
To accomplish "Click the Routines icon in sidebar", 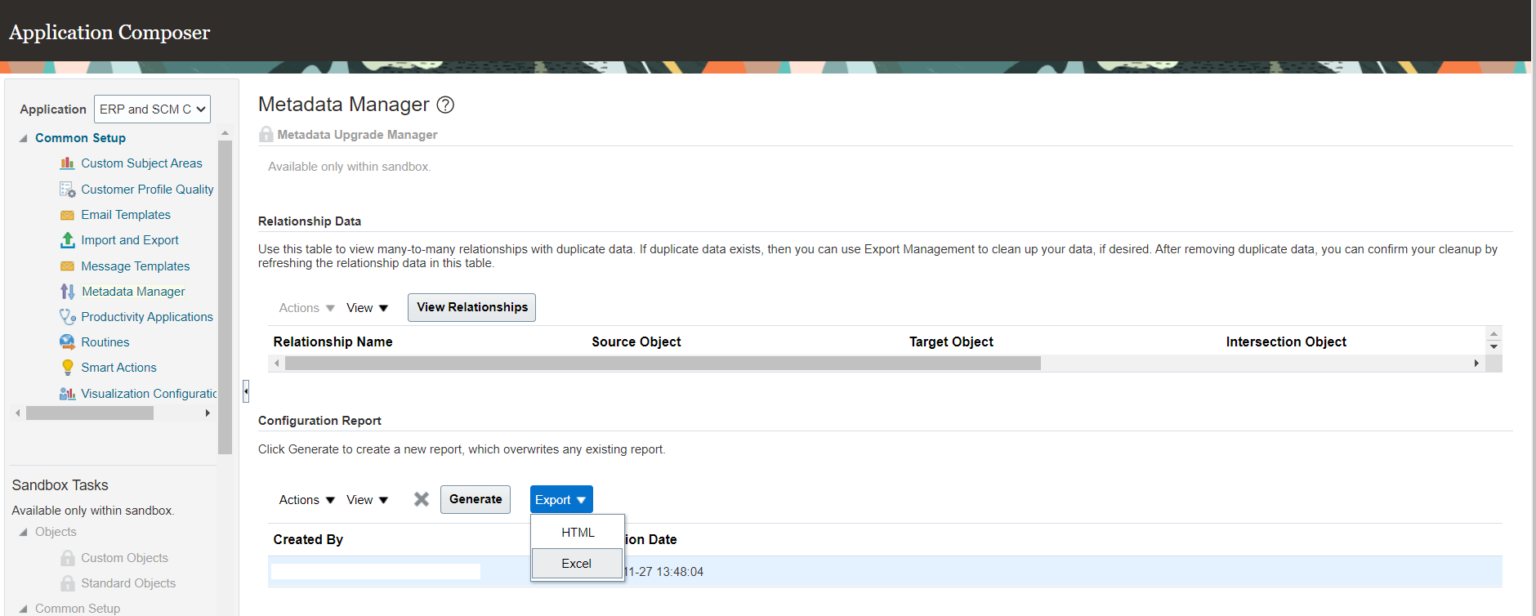I will [67, 342].
